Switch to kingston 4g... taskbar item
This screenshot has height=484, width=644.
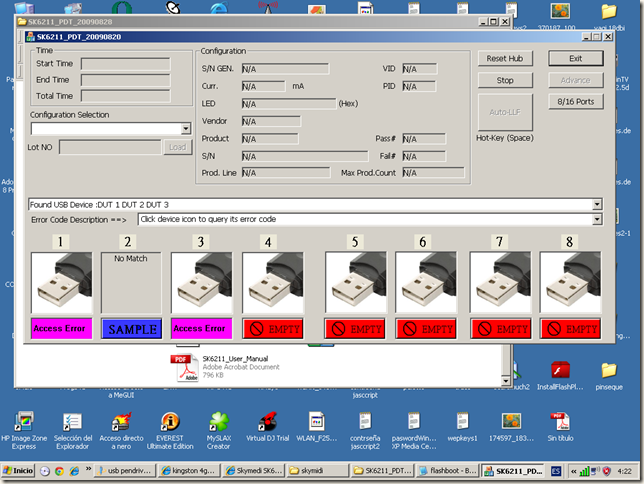[x=189, y=471]
